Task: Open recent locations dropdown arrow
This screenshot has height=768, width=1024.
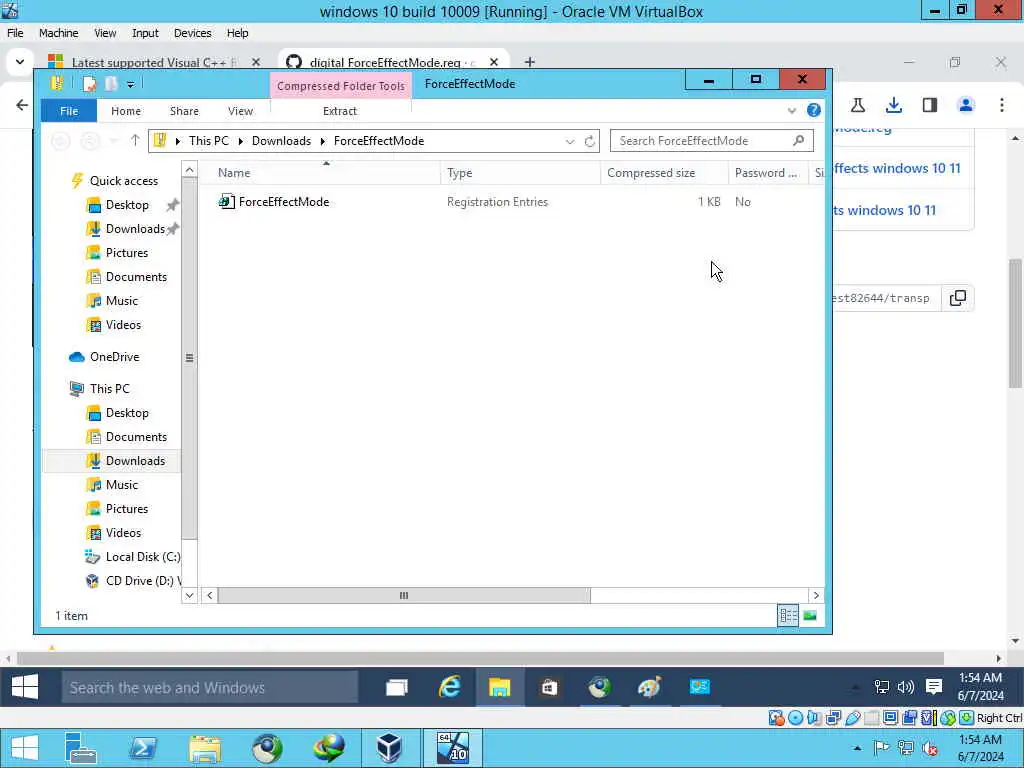Action: [114, 141]
